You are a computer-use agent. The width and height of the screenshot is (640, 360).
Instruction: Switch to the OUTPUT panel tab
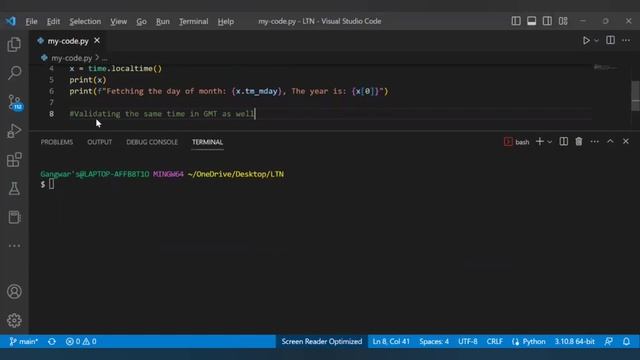(100, 142)
